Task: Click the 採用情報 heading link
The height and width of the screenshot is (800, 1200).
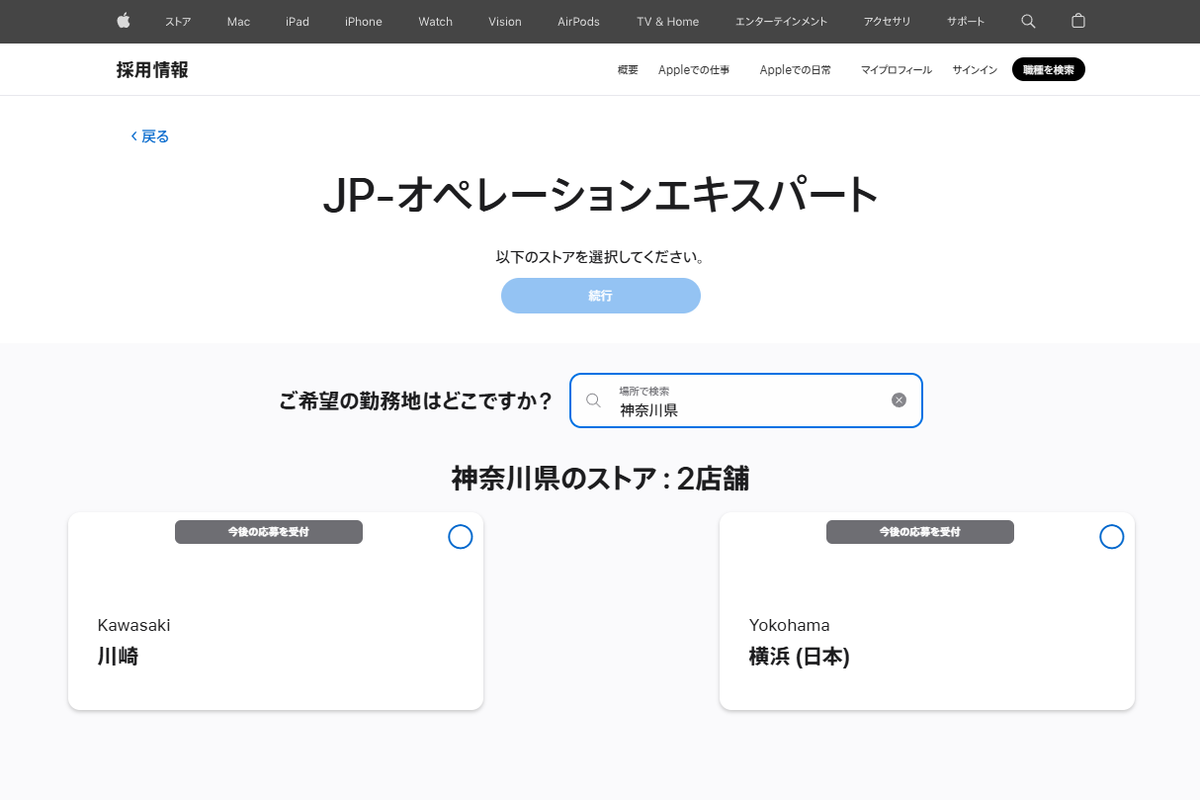Action: click(152, 69)
